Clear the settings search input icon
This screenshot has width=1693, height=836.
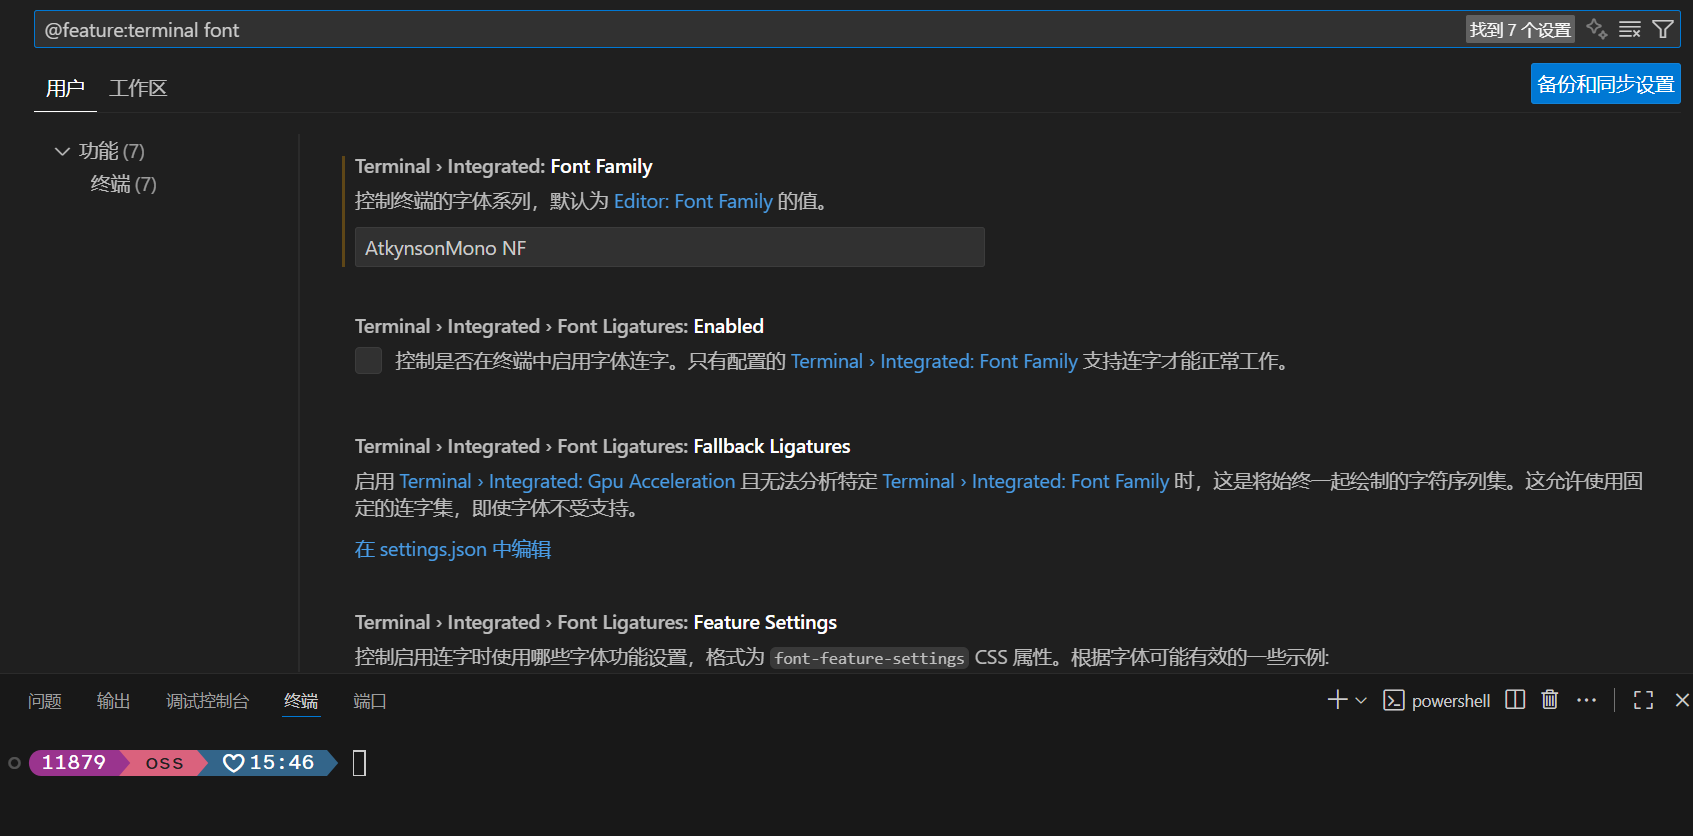1630,29
